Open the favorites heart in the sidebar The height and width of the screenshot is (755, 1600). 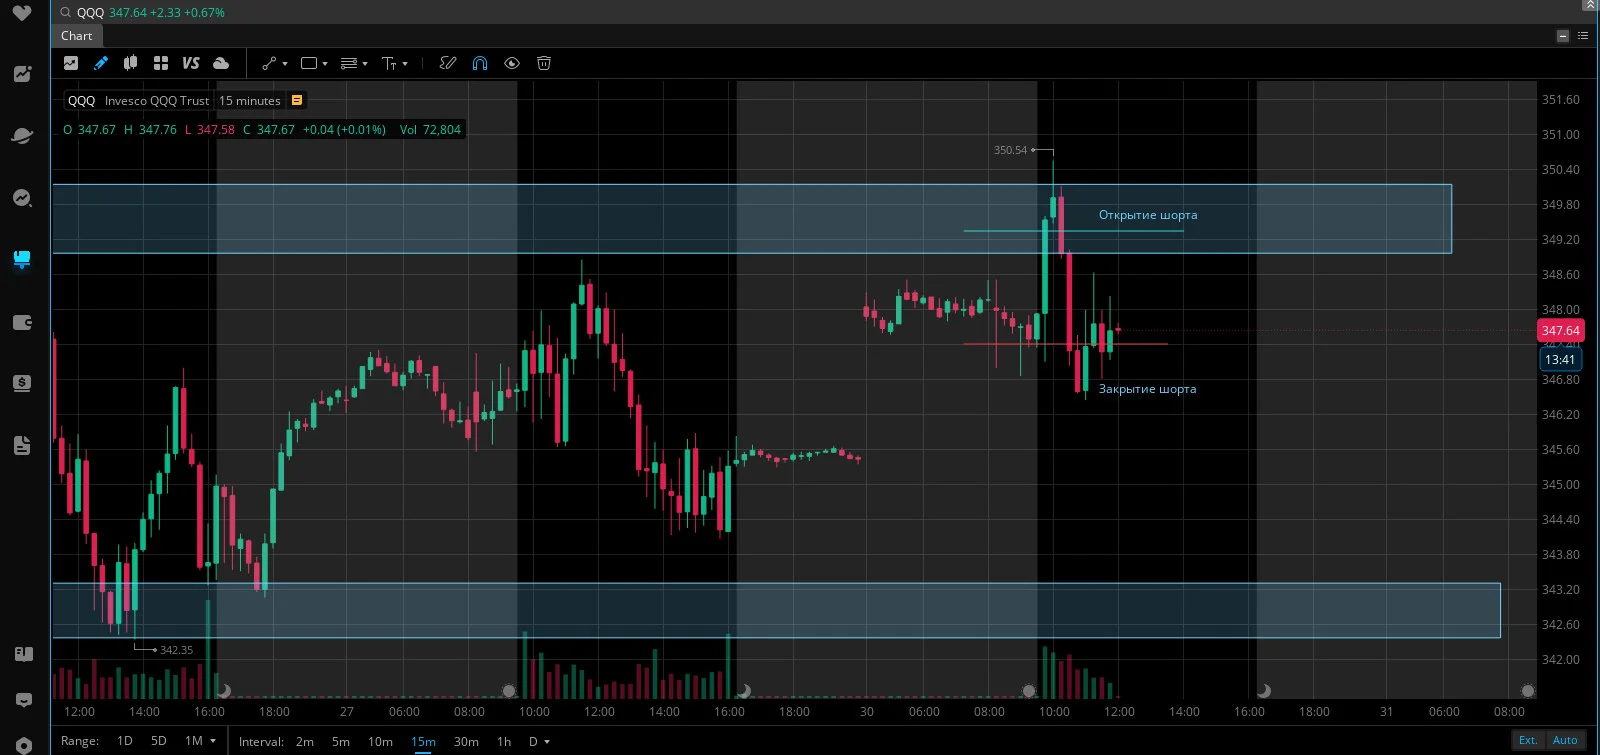tap(22, 13)
